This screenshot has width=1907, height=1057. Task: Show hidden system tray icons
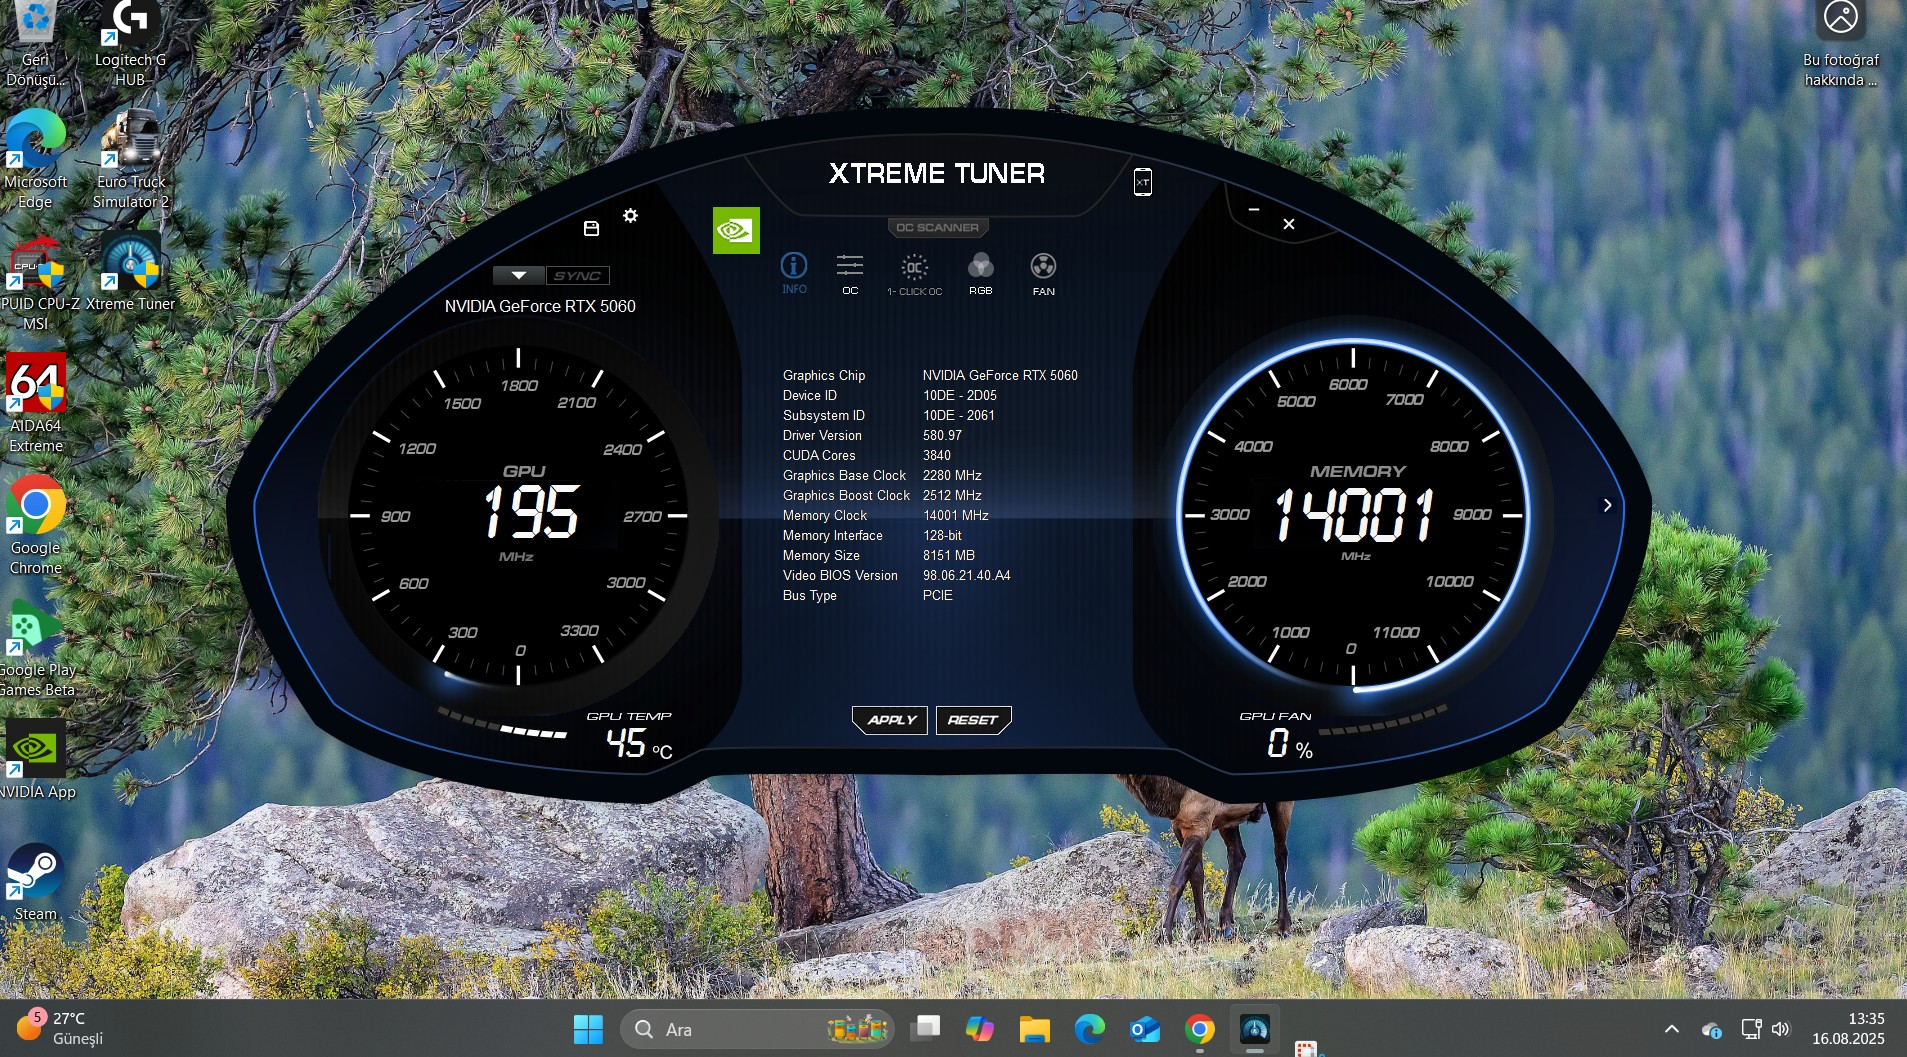click(1671, 1029)
